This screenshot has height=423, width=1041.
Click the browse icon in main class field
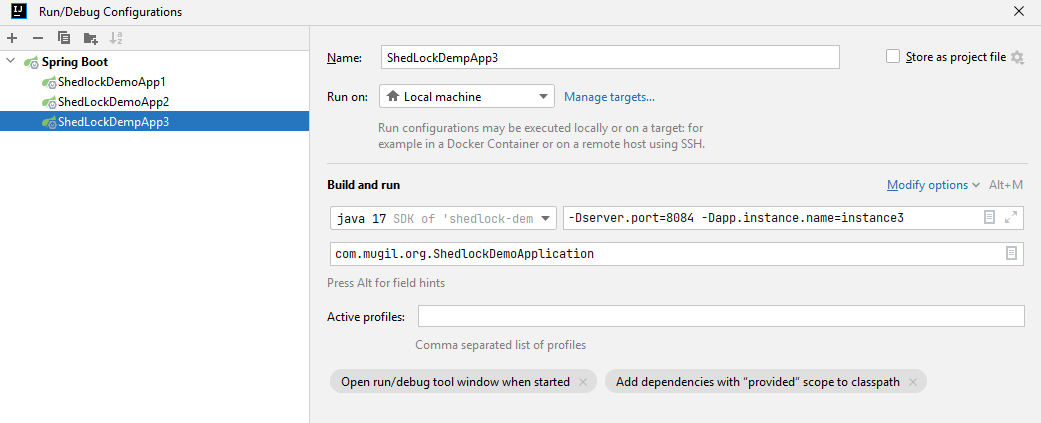(1011, 253)
